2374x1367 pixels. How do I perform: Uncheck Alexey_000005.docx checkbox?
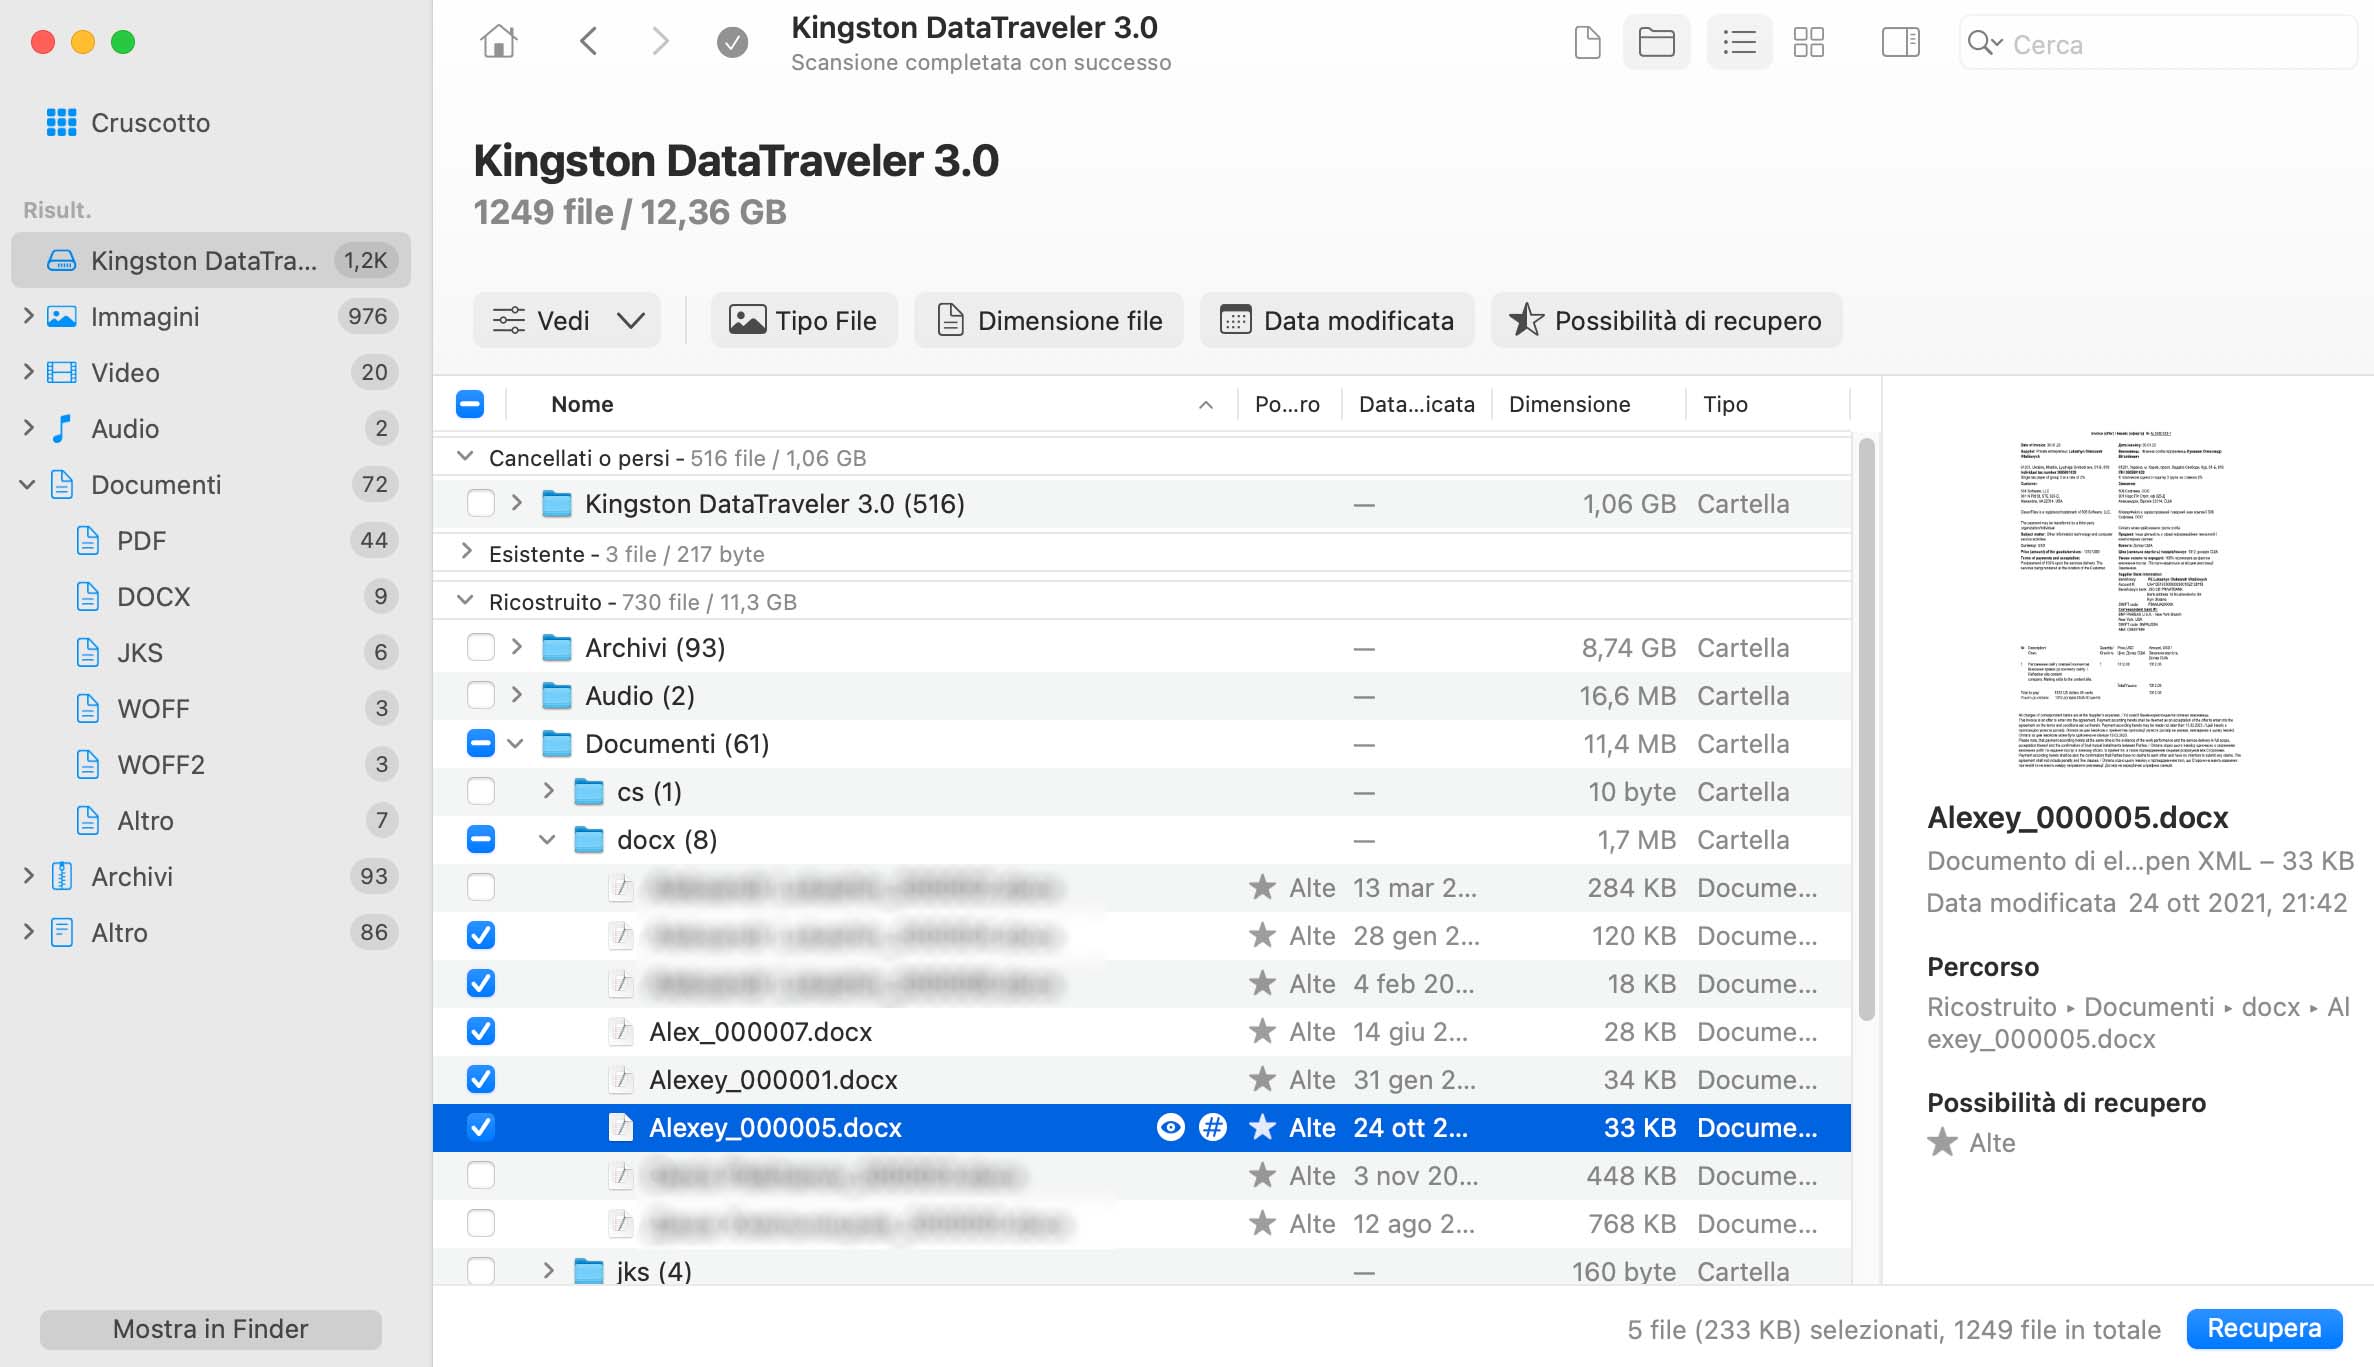coord(481,1127)
